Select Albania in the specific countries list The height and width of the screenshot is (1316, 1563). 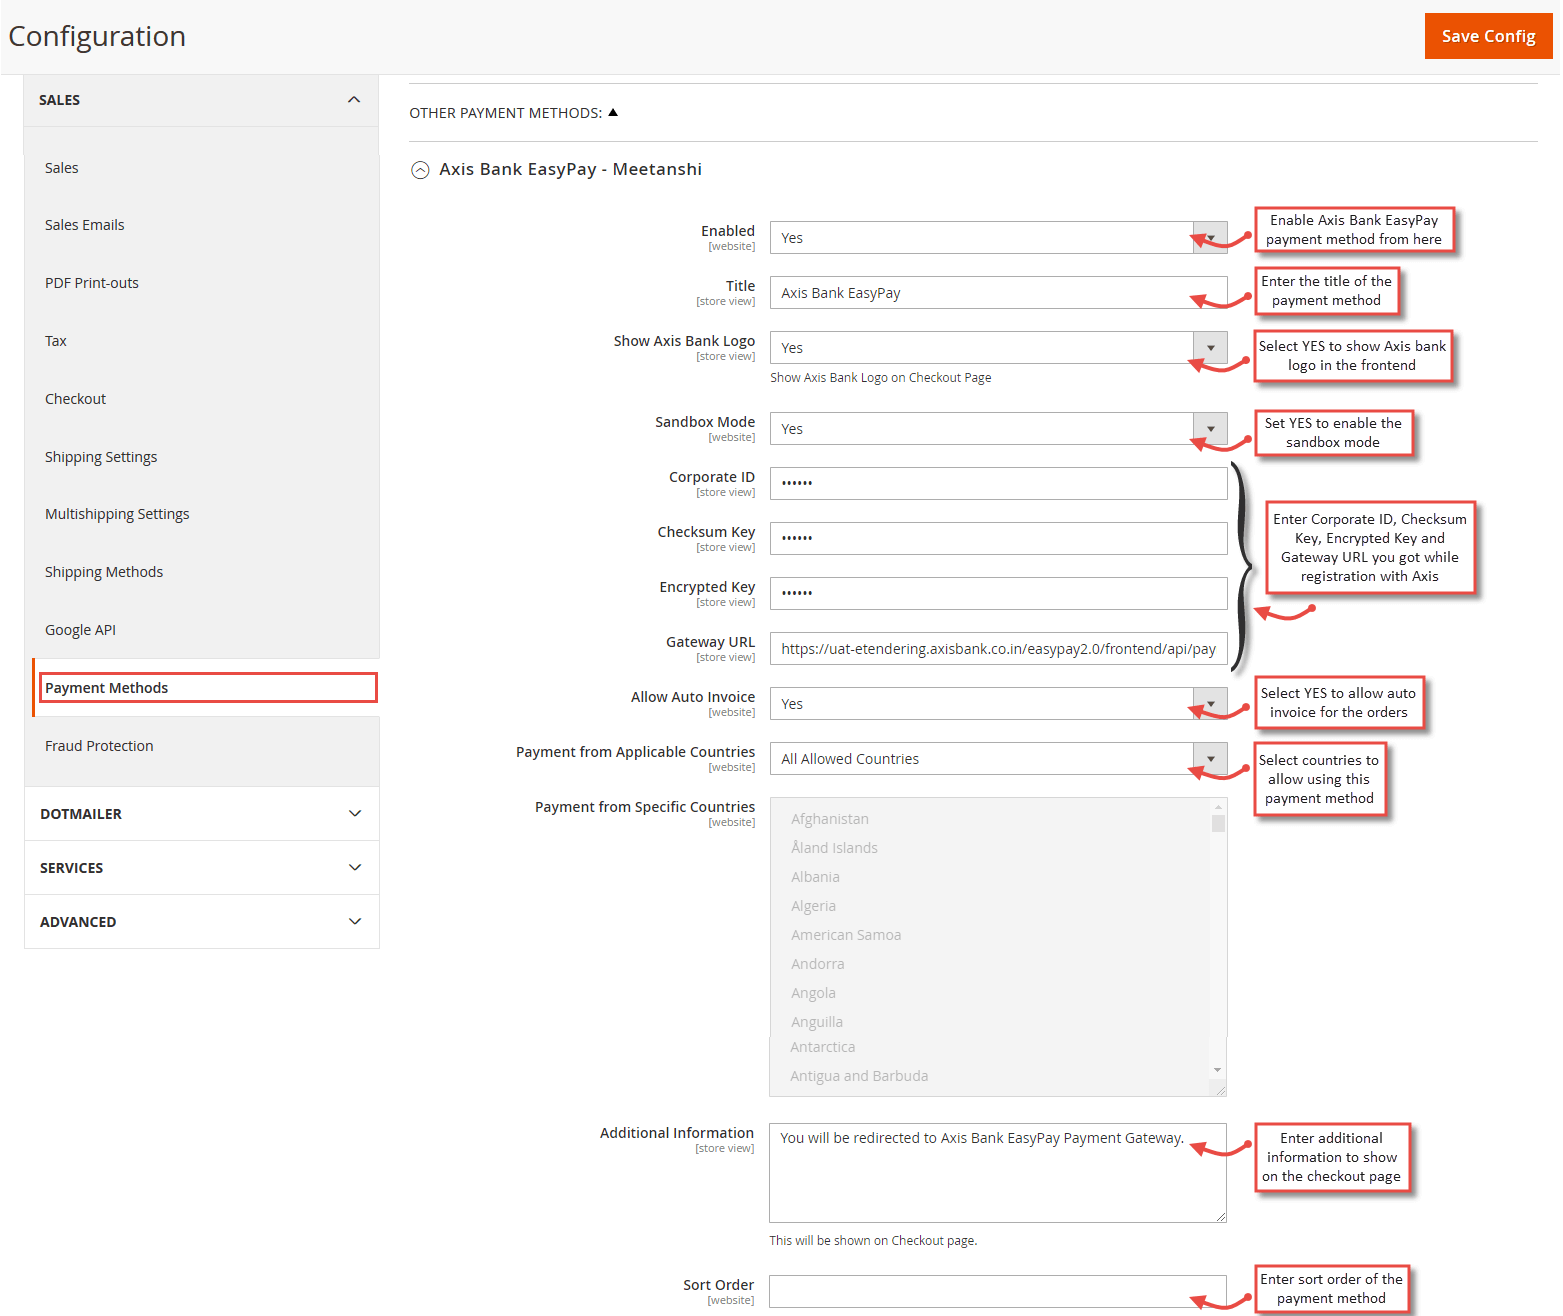tap(815, 876)
